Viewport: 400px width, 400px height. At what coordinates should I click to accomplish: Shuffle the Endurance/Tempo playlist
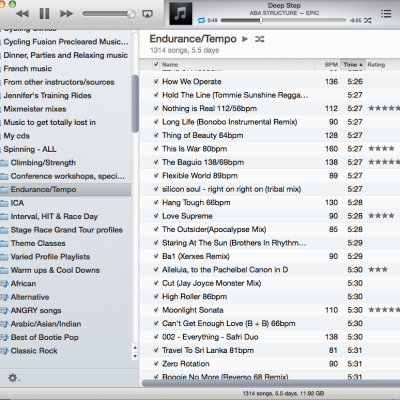pyautogui.click(x=260, y=39)
